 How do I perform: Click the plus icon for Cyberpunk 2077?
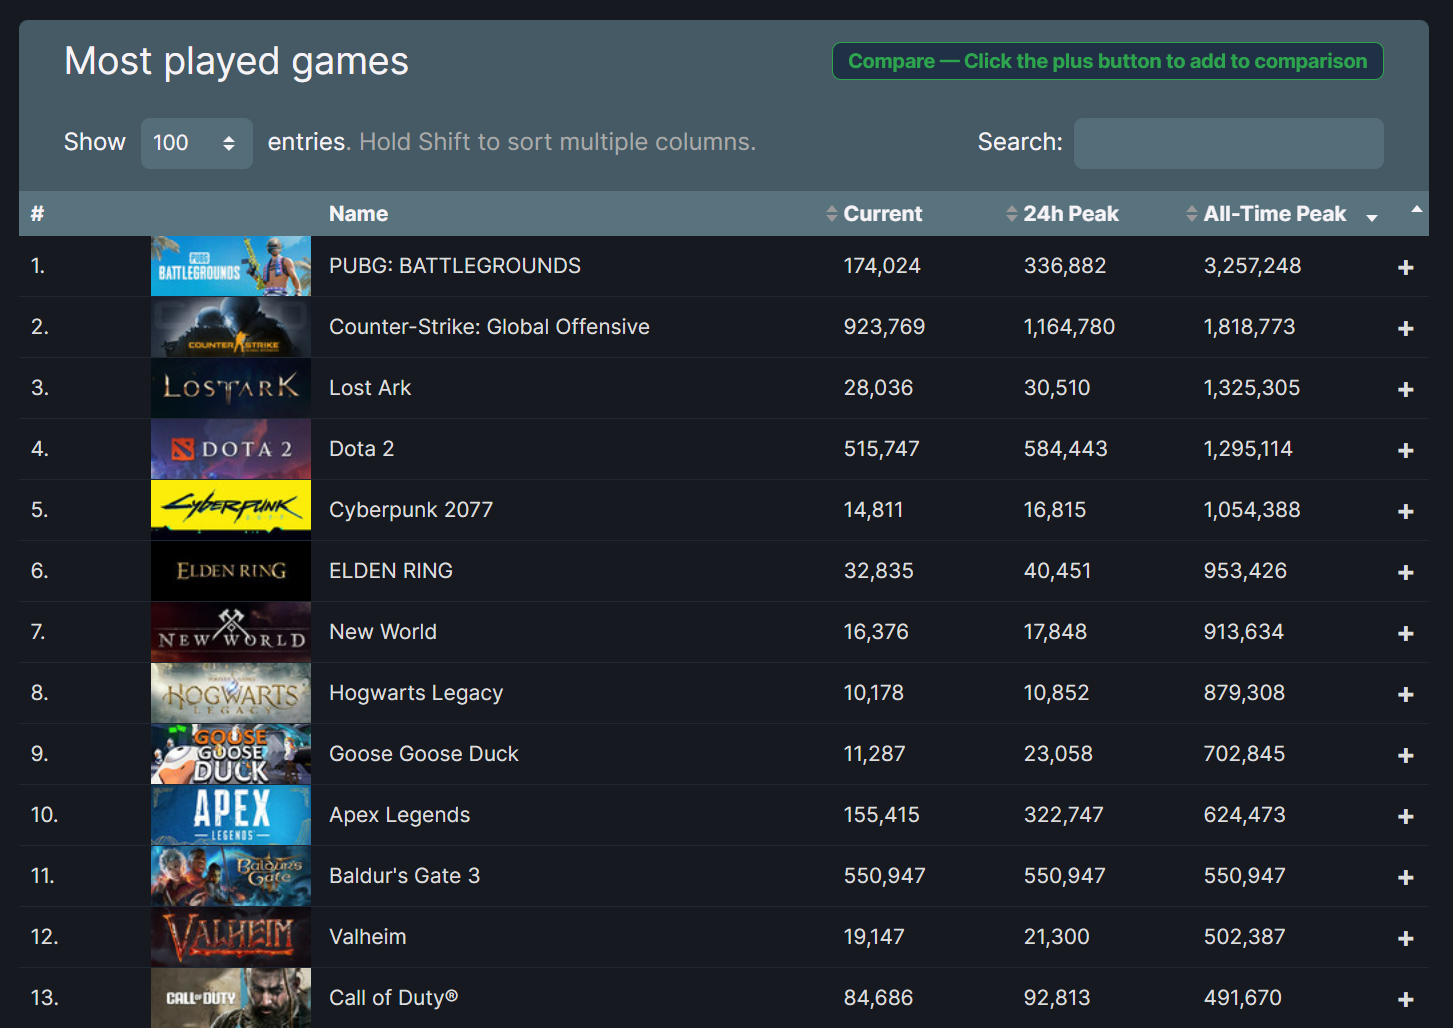click(x=1405, y=511)
